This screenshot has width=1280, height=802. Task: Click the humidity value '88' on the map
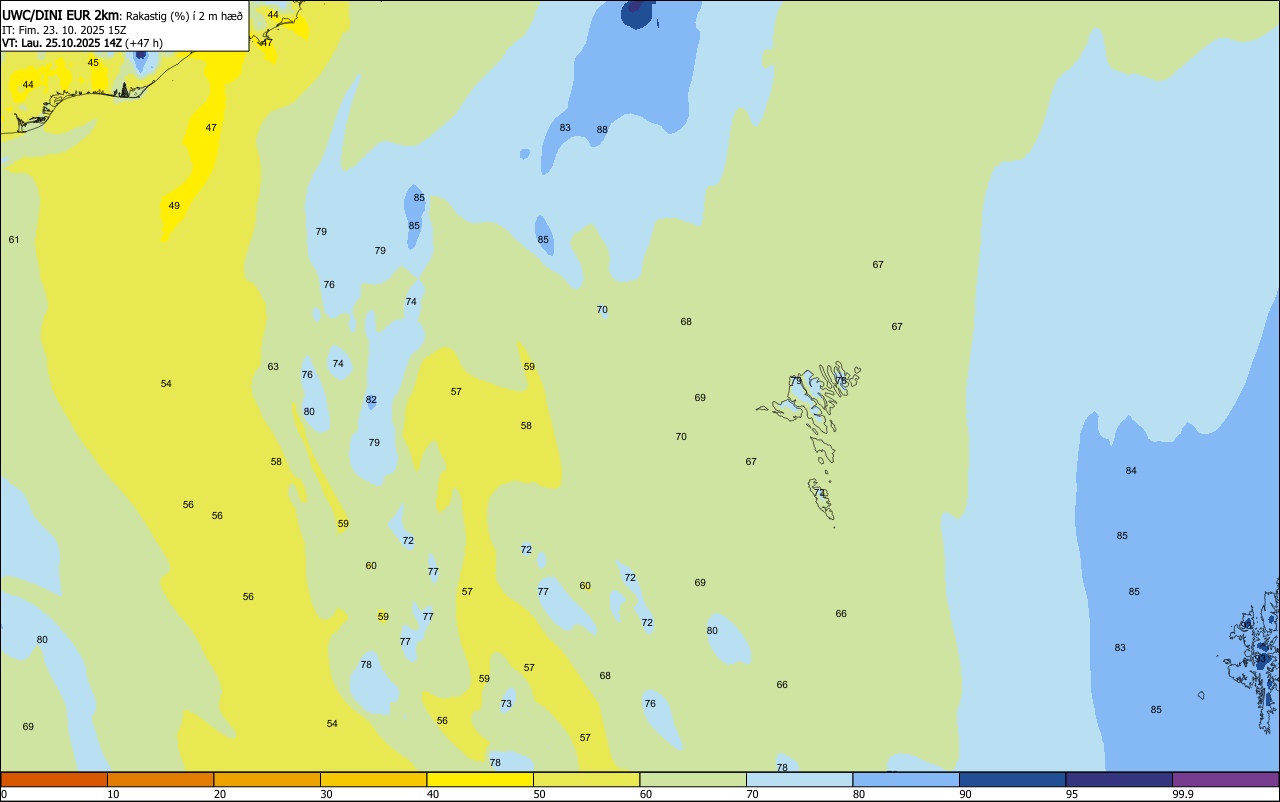click(x=602, y=130)
